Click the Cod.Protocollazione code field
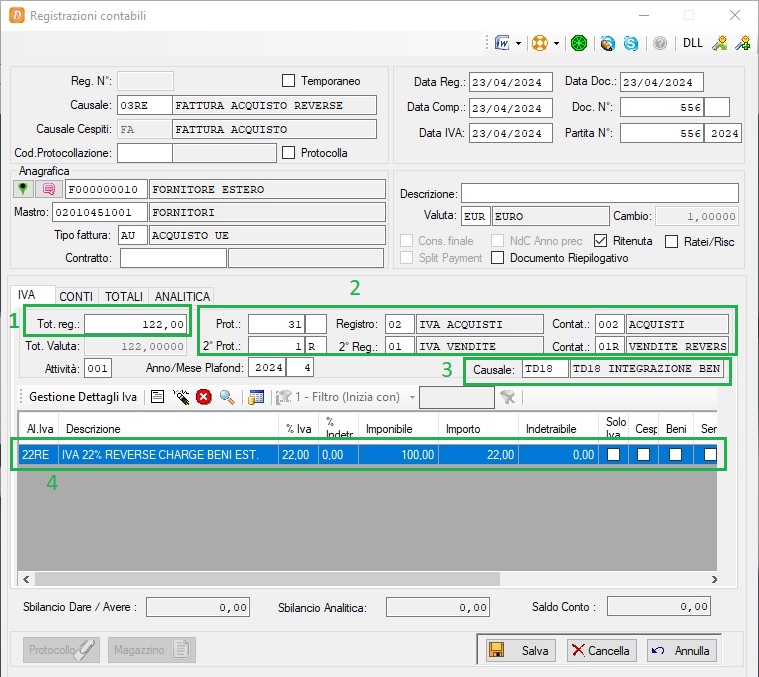This screenshot has width=759, height=677. [144, 153]
